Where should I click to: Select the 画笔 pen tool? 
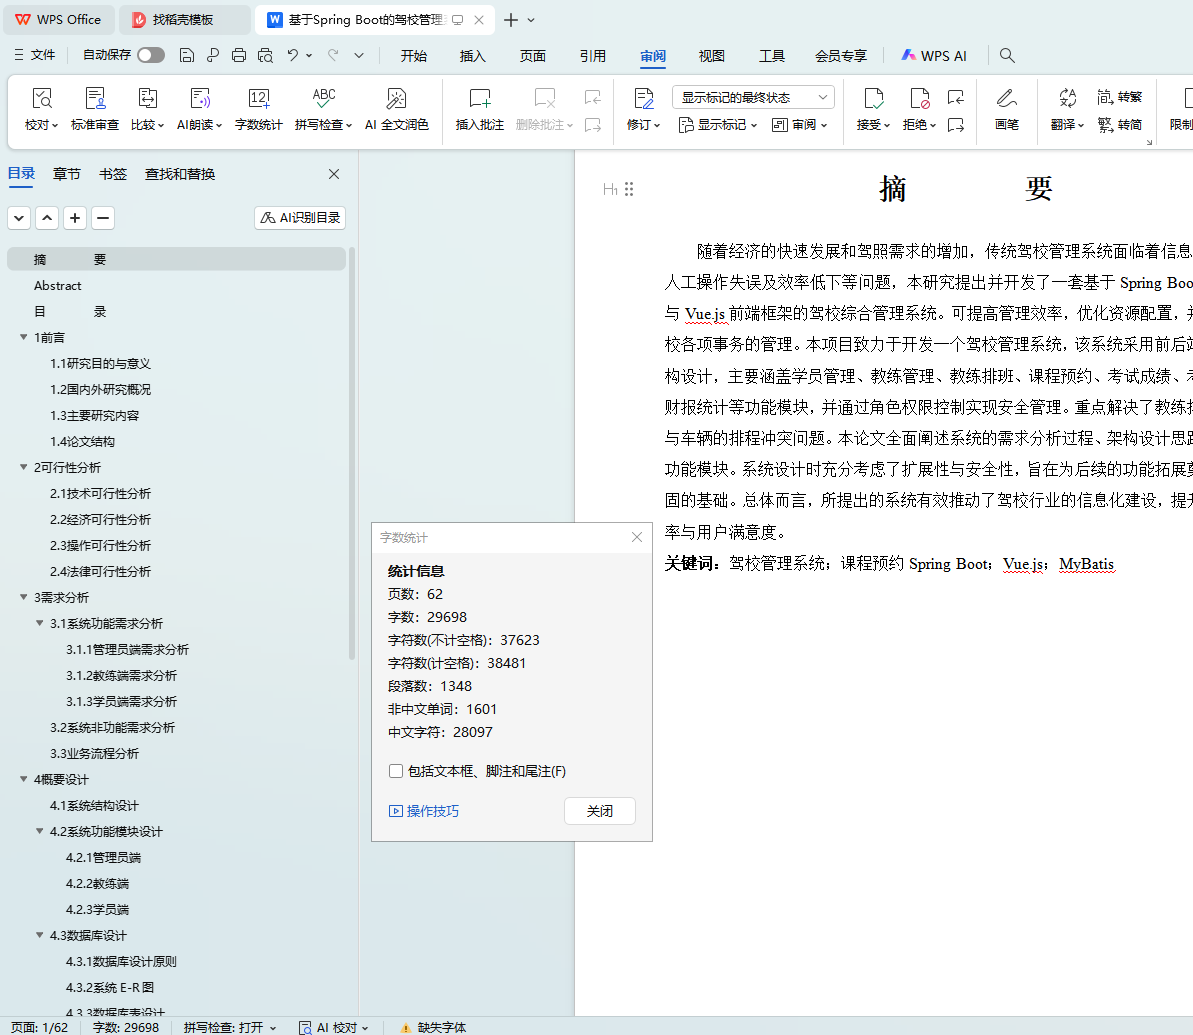coord(1006,99)
